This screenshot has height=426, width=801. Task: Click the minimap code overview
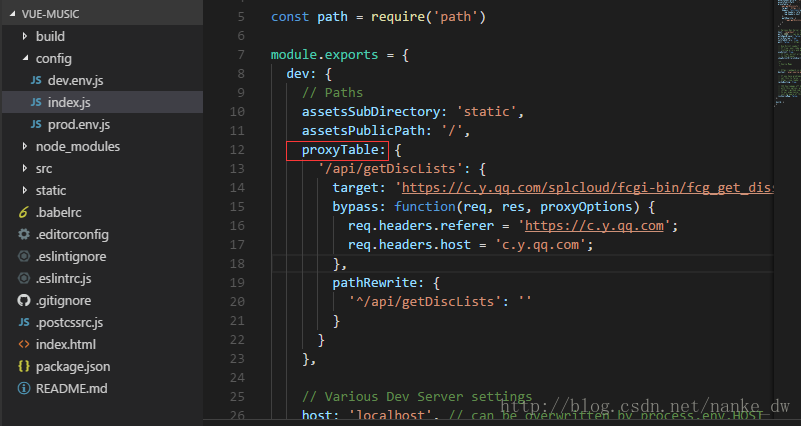786,60
